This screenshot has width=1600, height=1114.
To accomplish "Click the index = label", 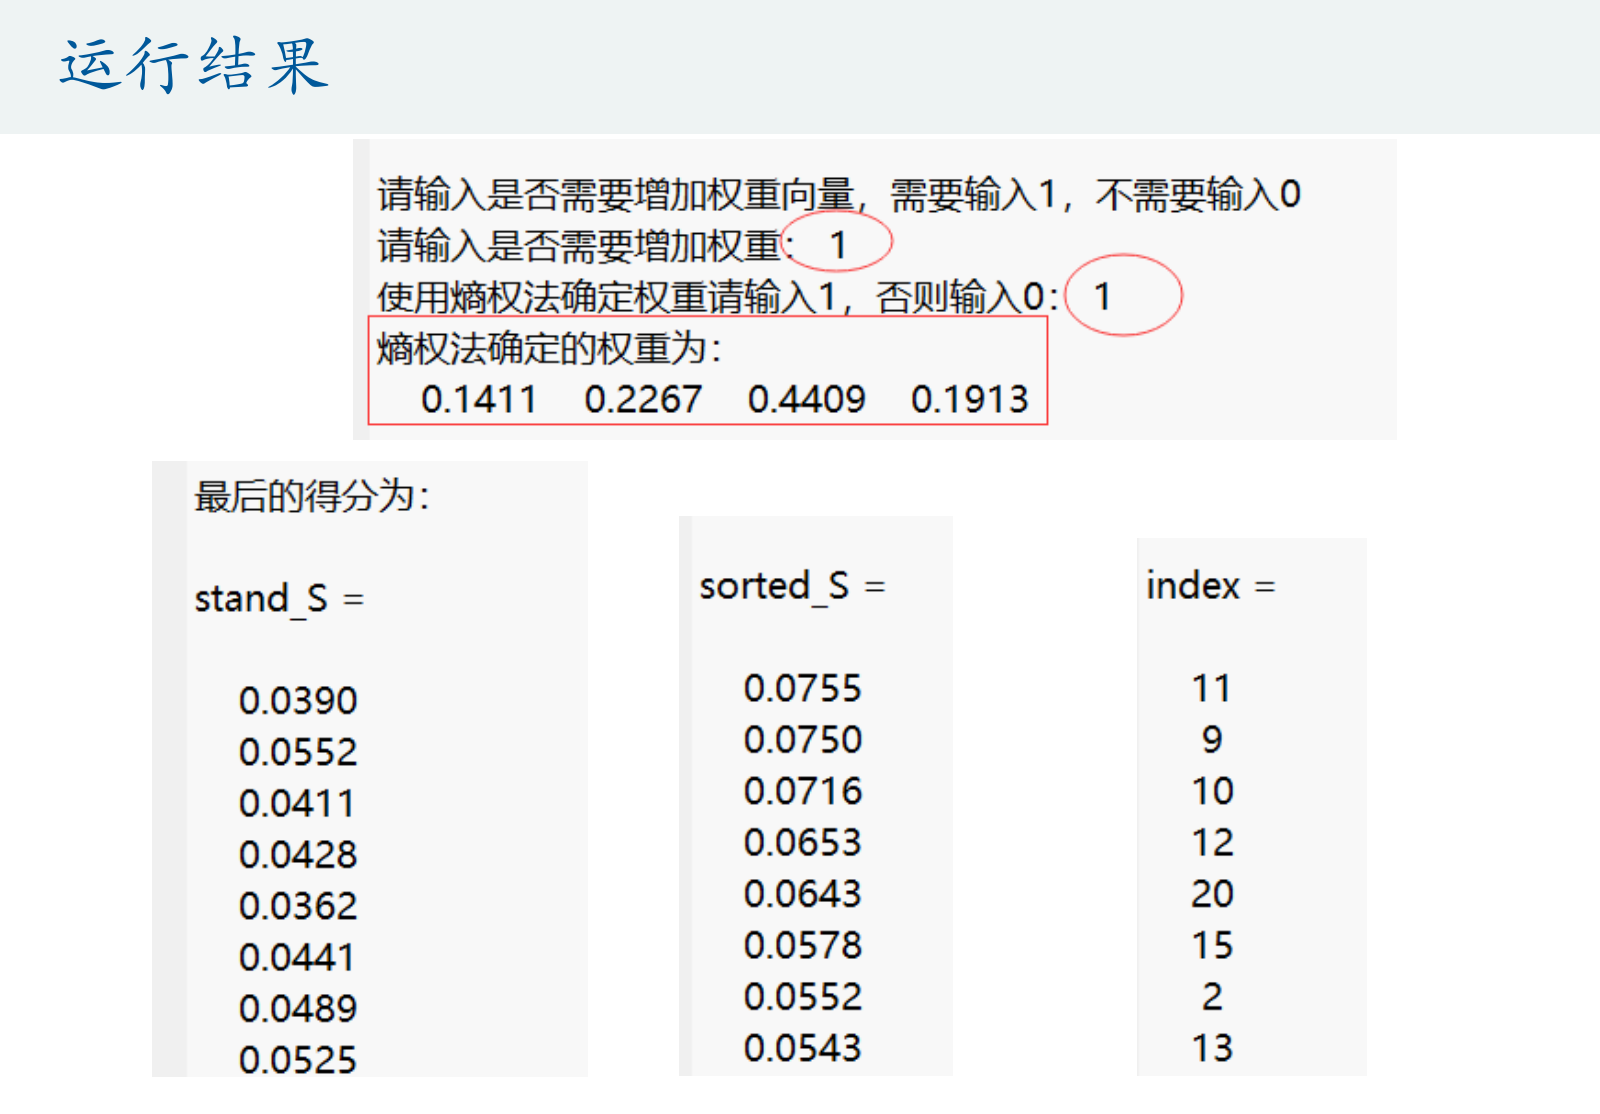I will pos(1211,586).
